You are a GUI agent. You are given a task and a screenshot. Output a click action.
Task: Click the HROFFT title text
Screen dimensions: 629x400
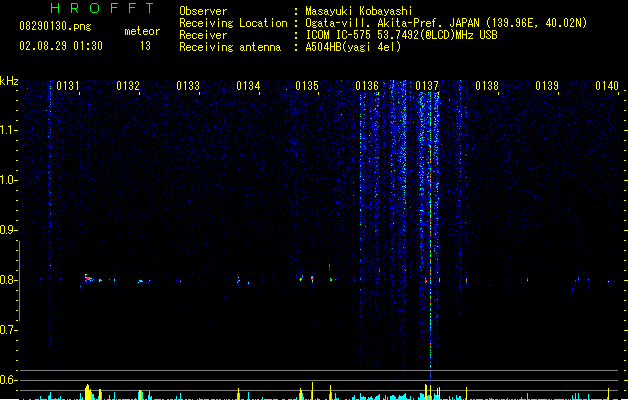pos(102,8)
